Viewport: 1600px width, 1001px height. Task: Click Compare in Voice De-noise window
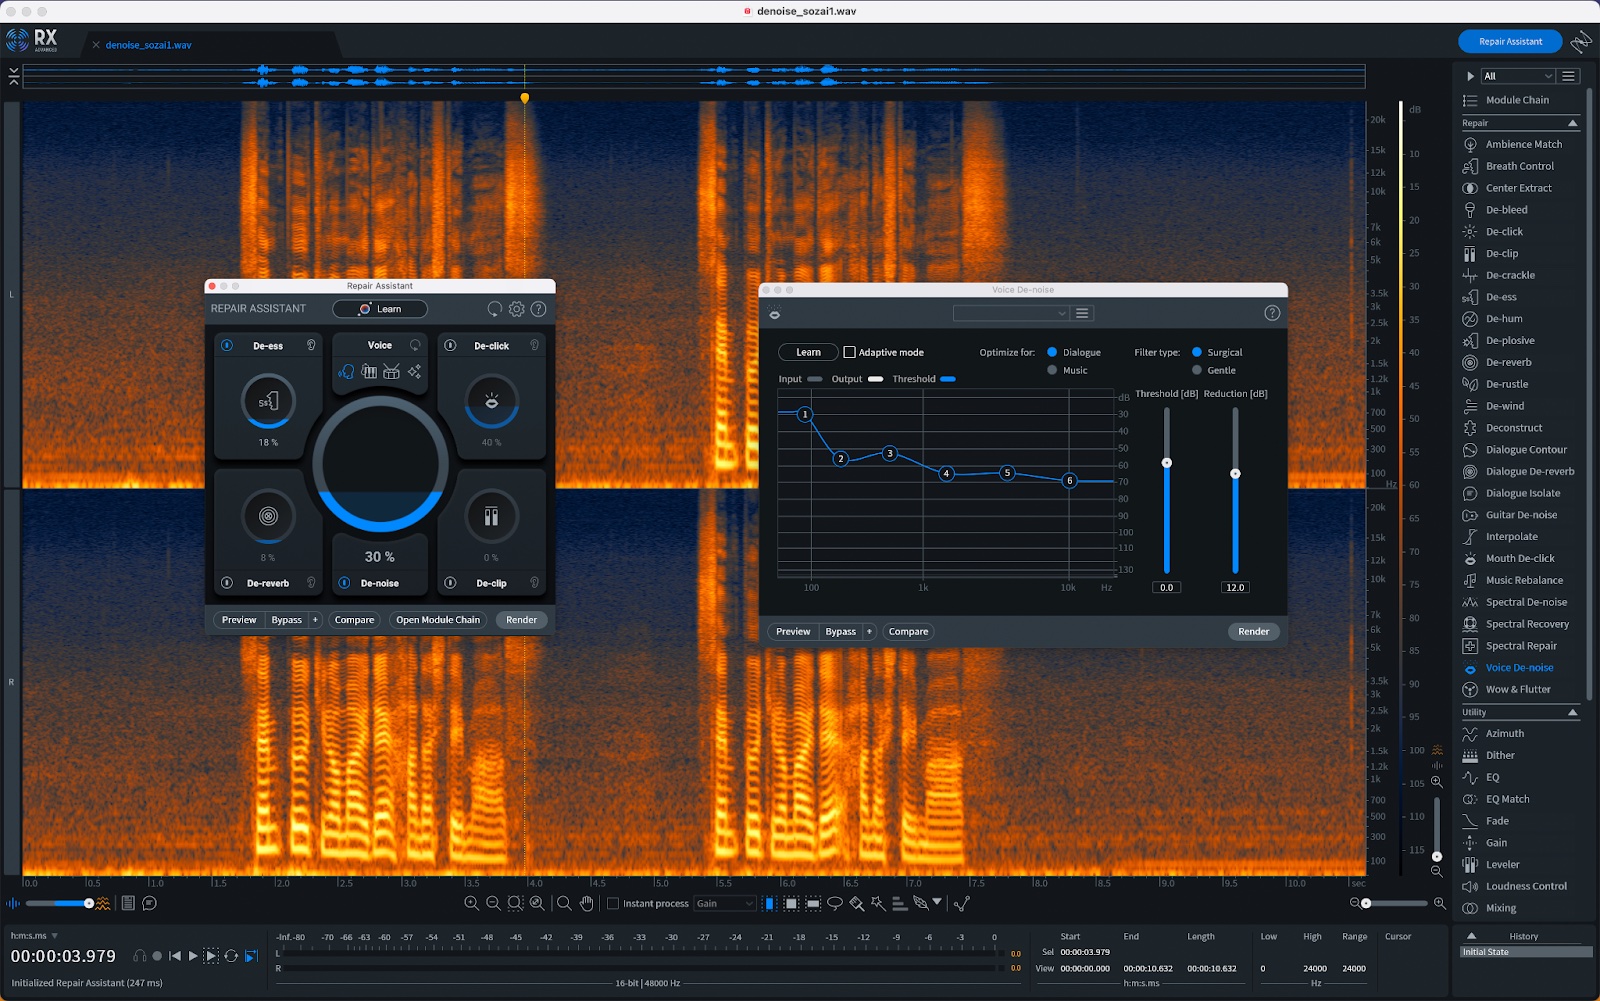pyautogui.click(x=909, y=631)
